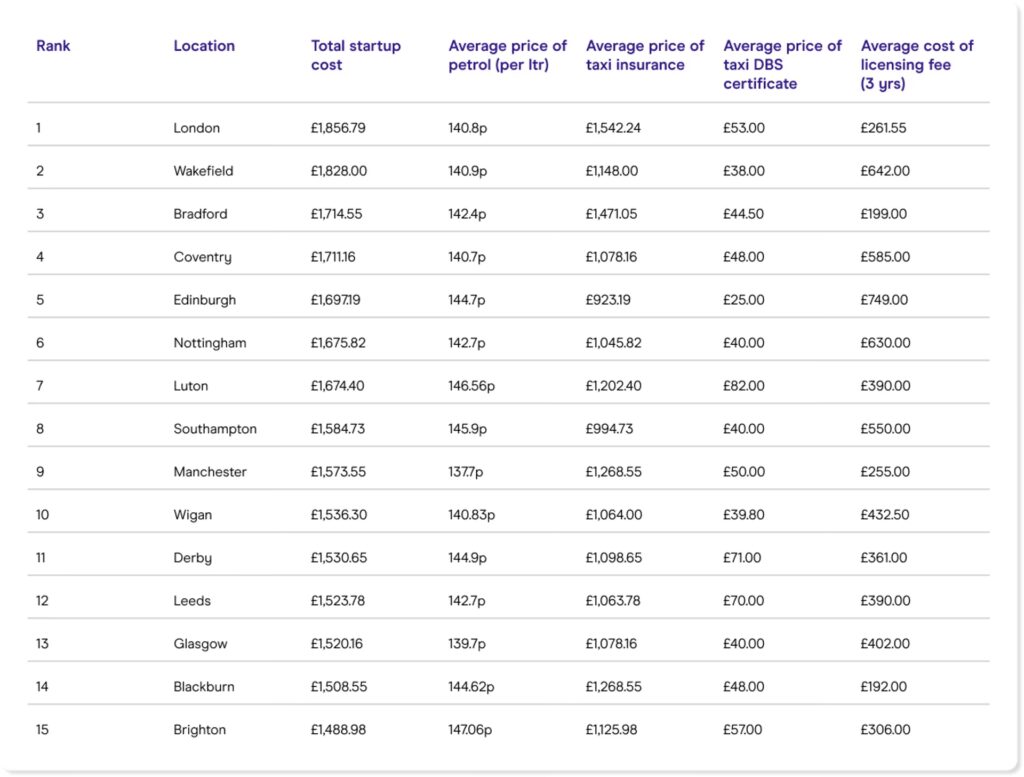
Task: Select the Total startup cost header
Action: 356,55
